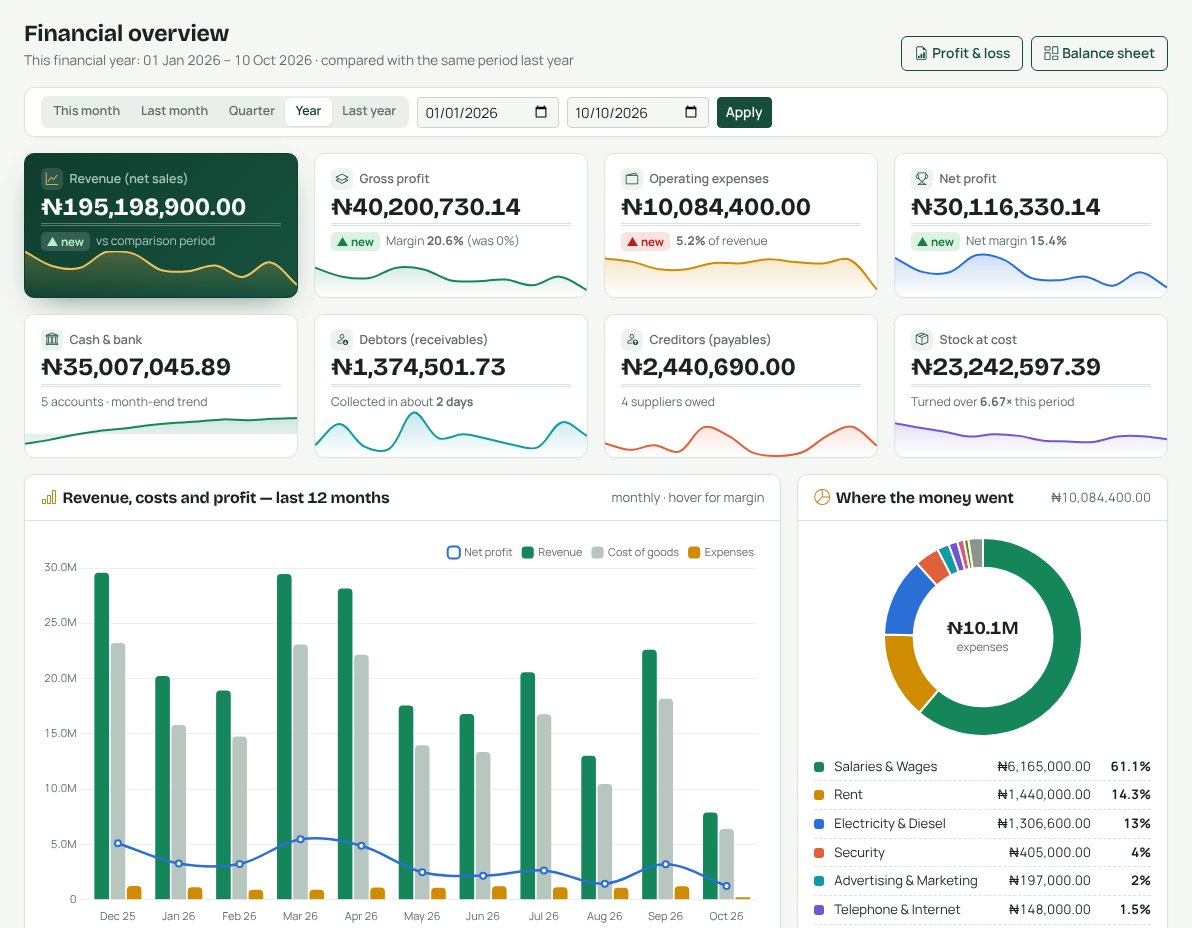
Task: Click the ₦10.1M expenses donut center label
Action: pos(982,635)
